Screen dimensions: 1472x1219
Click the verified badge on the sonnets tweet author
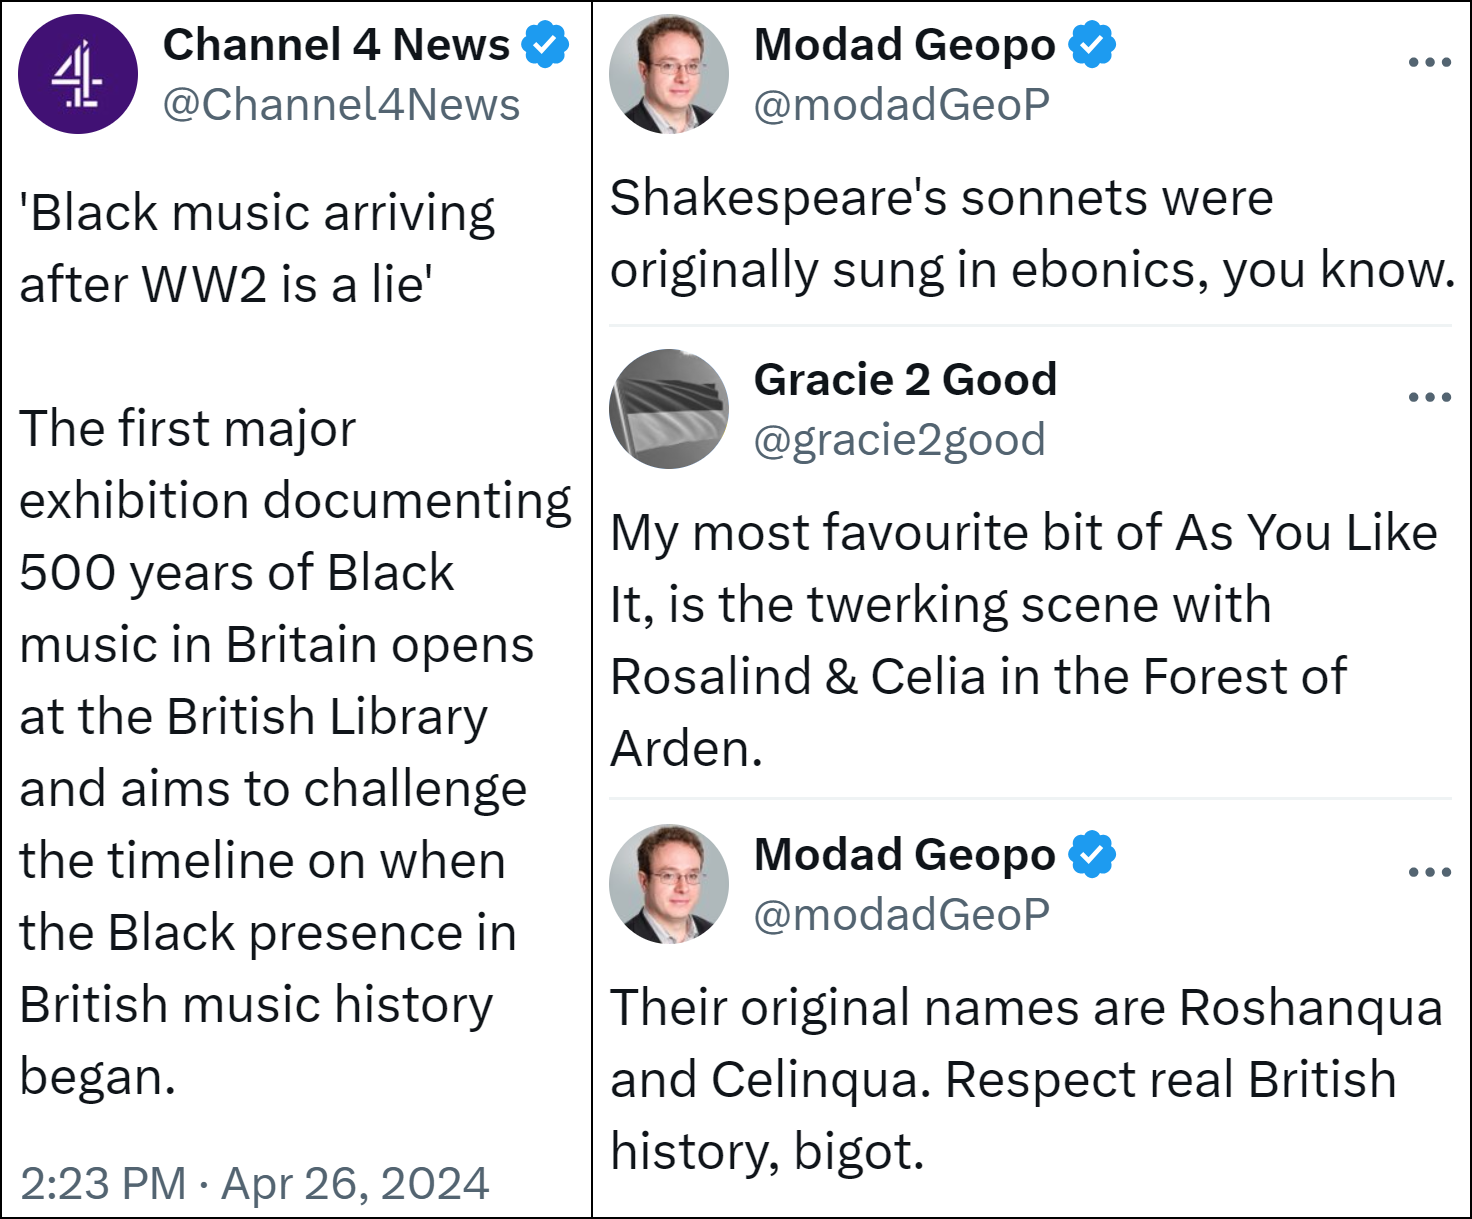tap(1092, 45)
